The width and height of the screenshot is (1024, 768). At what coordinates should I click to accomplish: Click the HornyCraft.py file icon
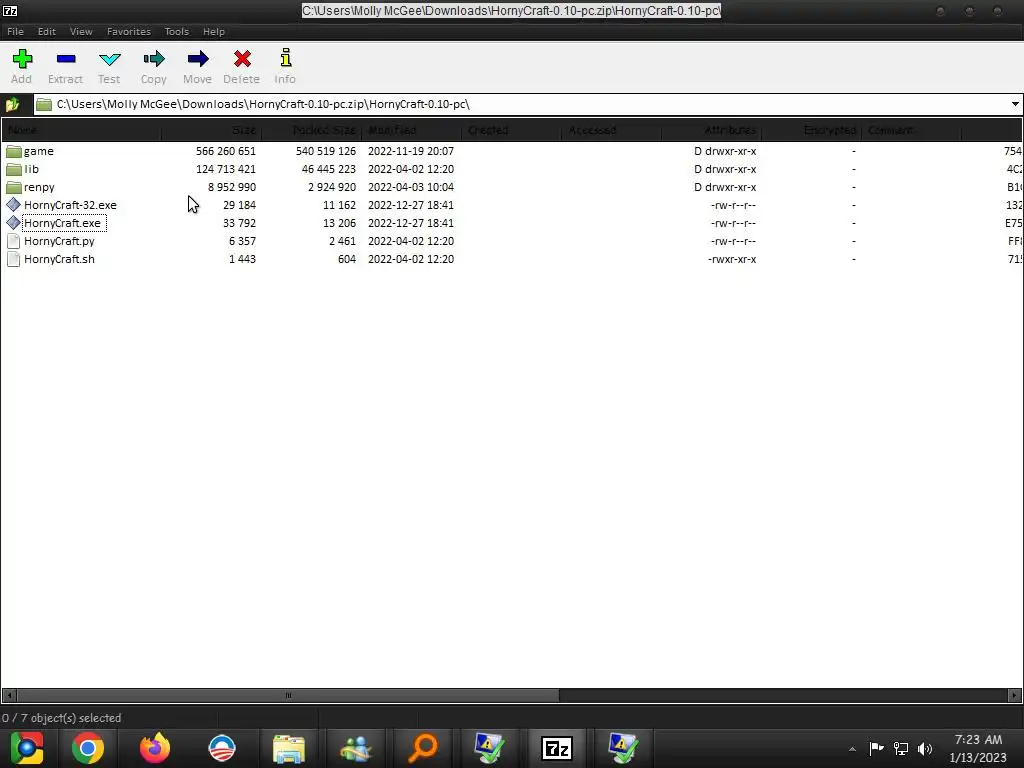(x=14, y=241)
